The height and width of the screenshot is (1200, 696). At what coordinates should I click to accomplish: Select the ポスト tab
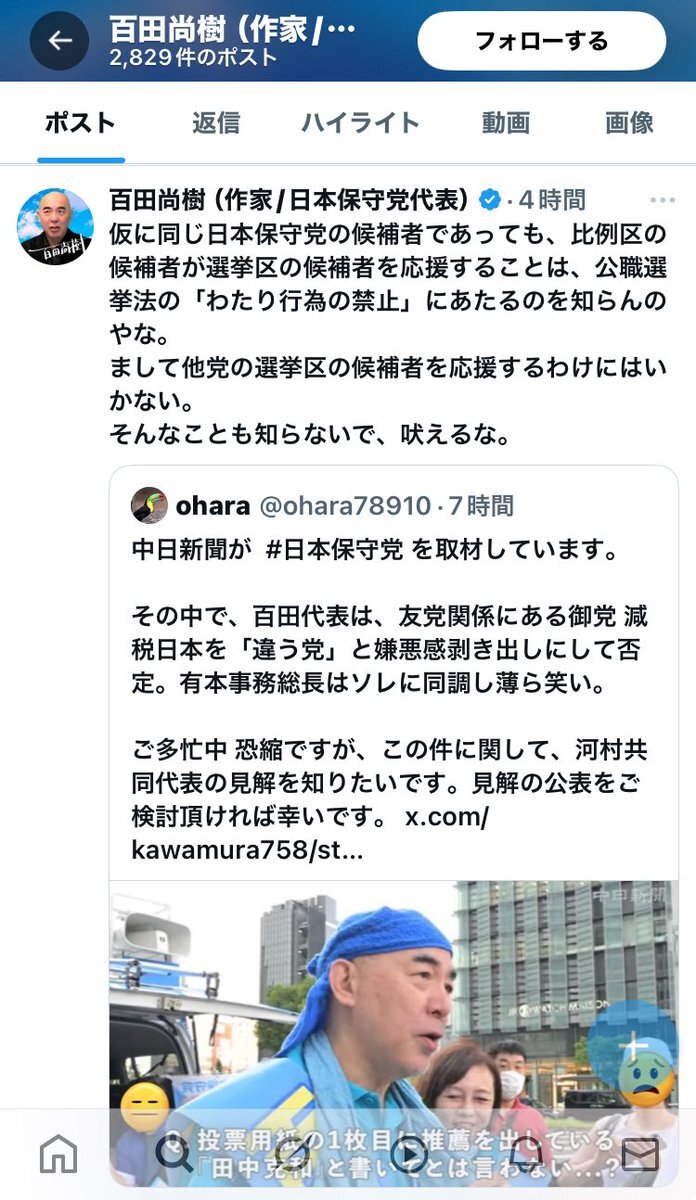click(81, 123)
